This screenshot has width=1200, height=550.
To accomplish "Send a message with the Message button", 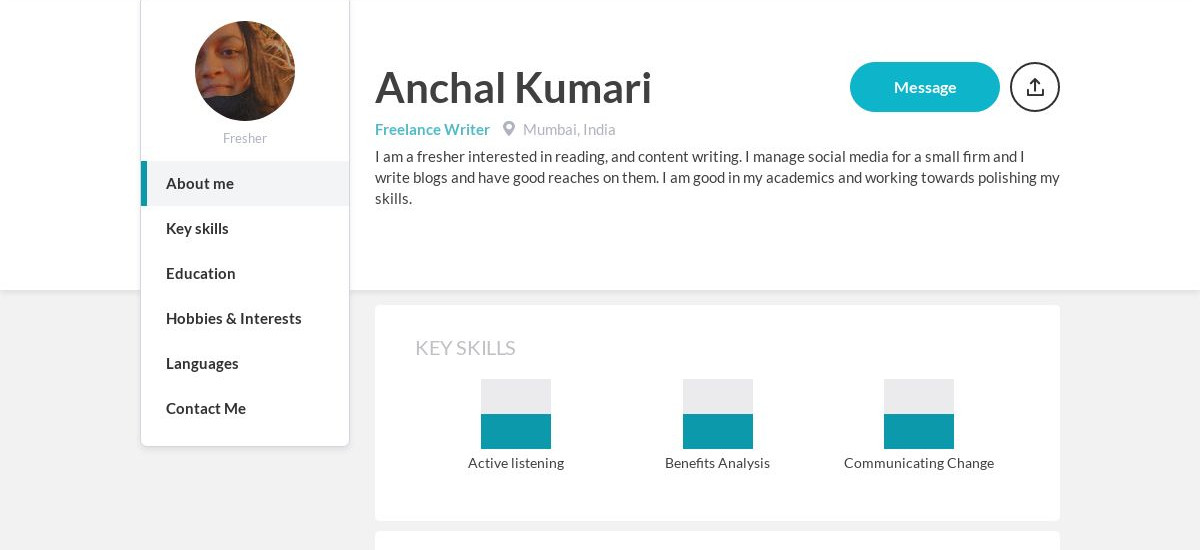I will [925, 87].
